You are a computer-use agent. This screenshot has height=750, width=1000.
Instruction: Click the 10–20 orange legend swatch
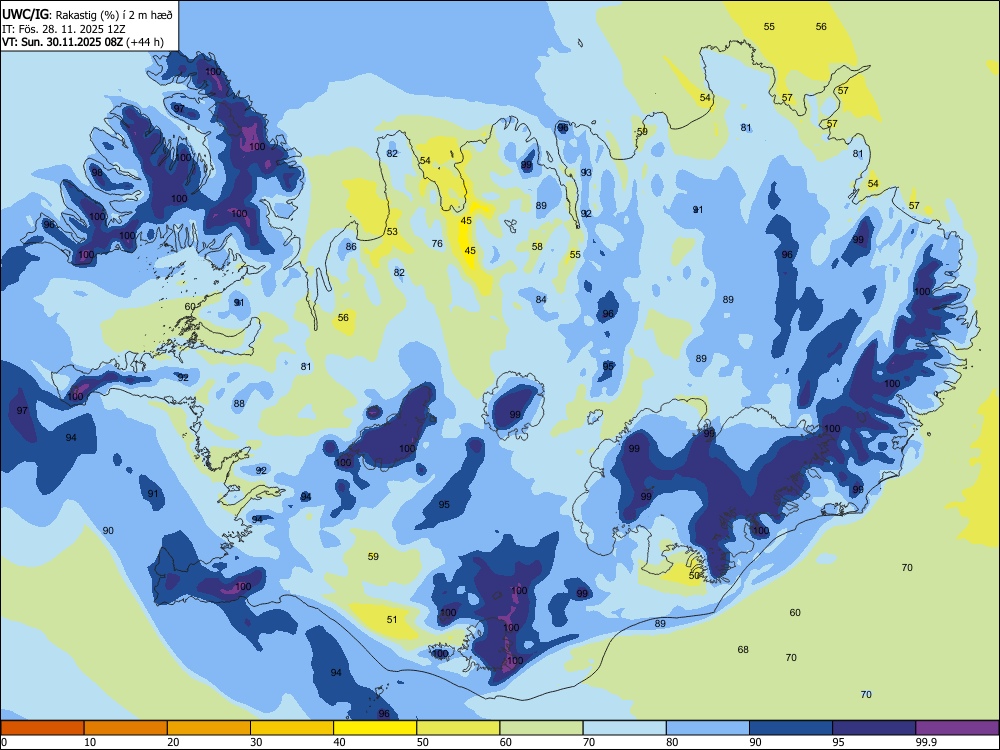126,728
